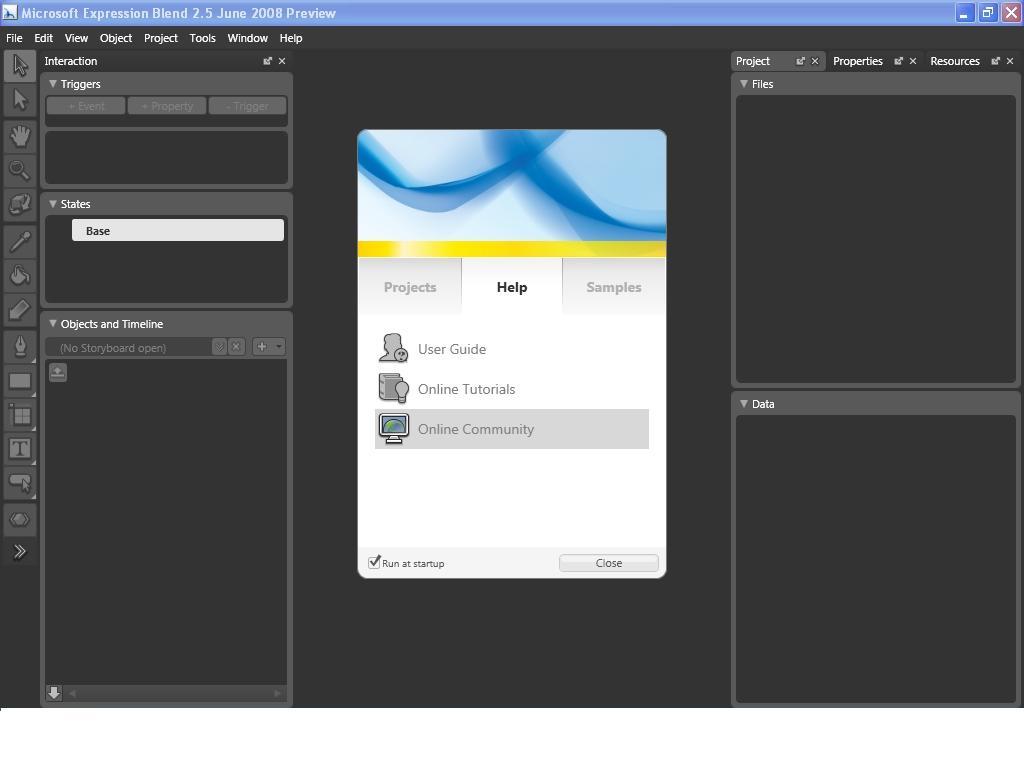Image resolution: width=1024 pixels, height=768 pixels.
Task: Select the Camera Orbit tool
Action: 20,204
